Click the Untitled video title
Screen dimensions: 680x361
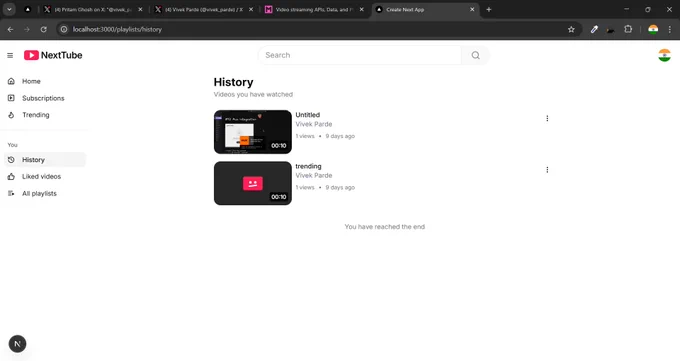(307, 115)
